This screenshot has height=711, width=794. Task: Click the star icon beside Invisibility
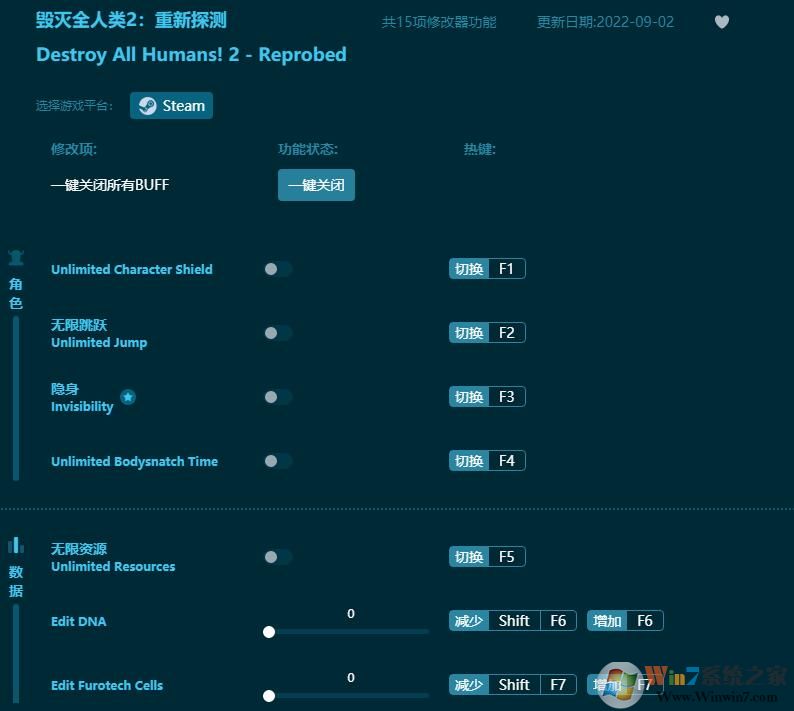click(128, 397)
